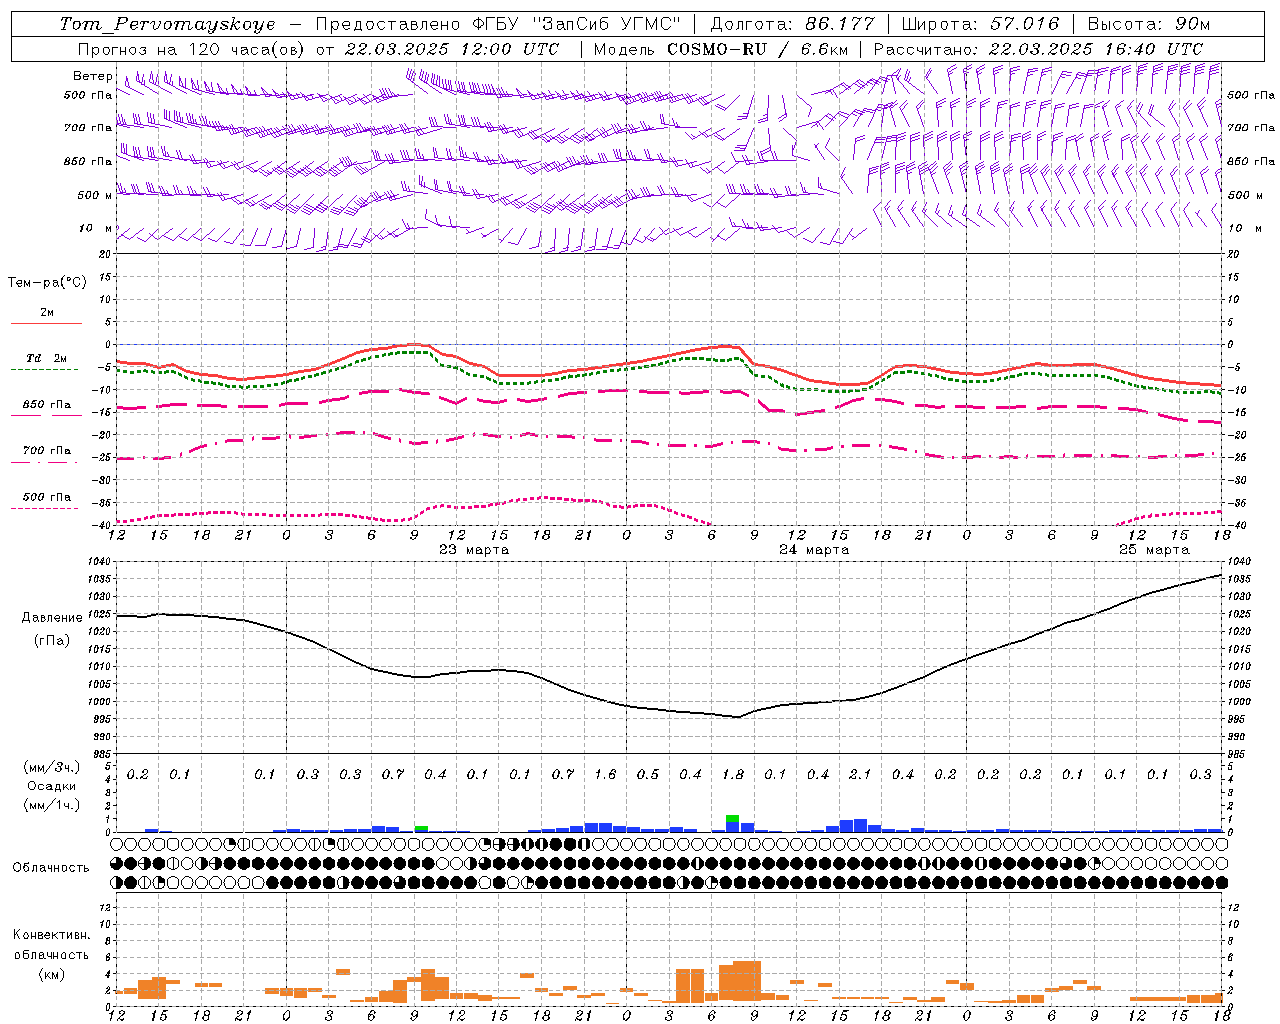Screen dimensions: 1280x1024
Task: Select the text Широта: 57.016
Action: tap(979, 24)
